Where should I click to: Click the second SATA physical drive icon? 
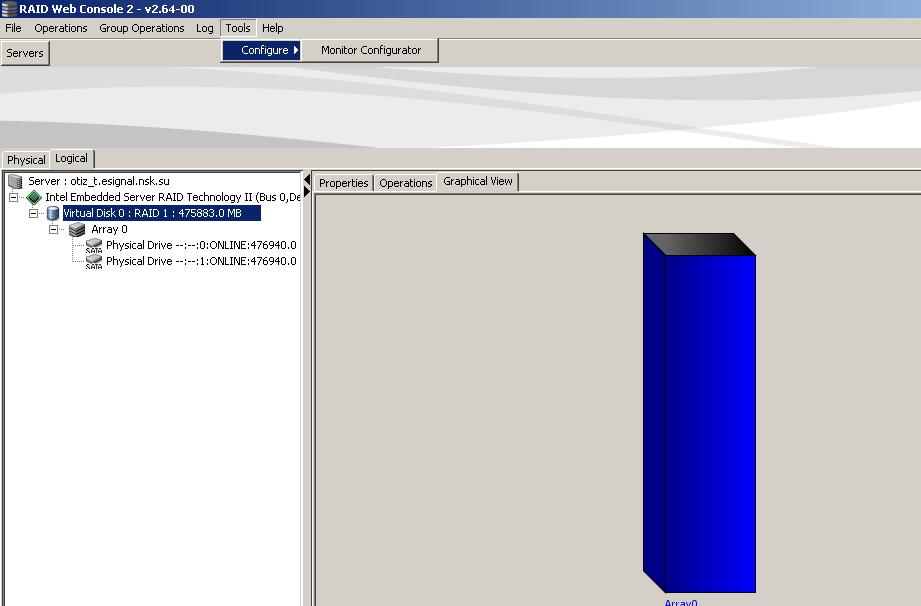[x=94, y=261]
